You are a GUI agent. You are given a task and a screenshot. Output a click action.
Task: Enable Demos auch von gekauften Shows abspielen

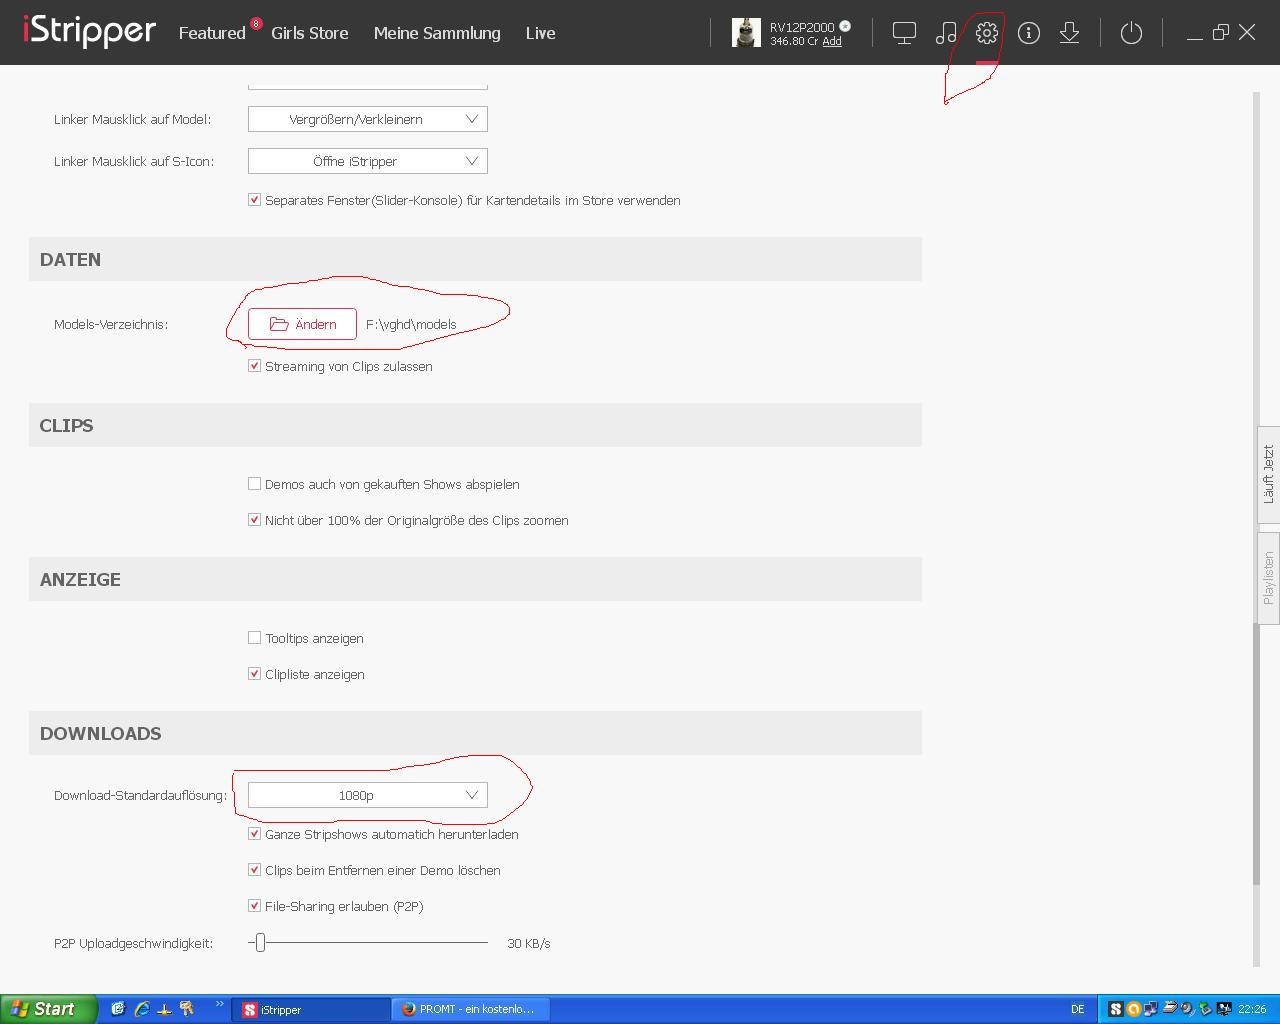[x=254, y=483]
